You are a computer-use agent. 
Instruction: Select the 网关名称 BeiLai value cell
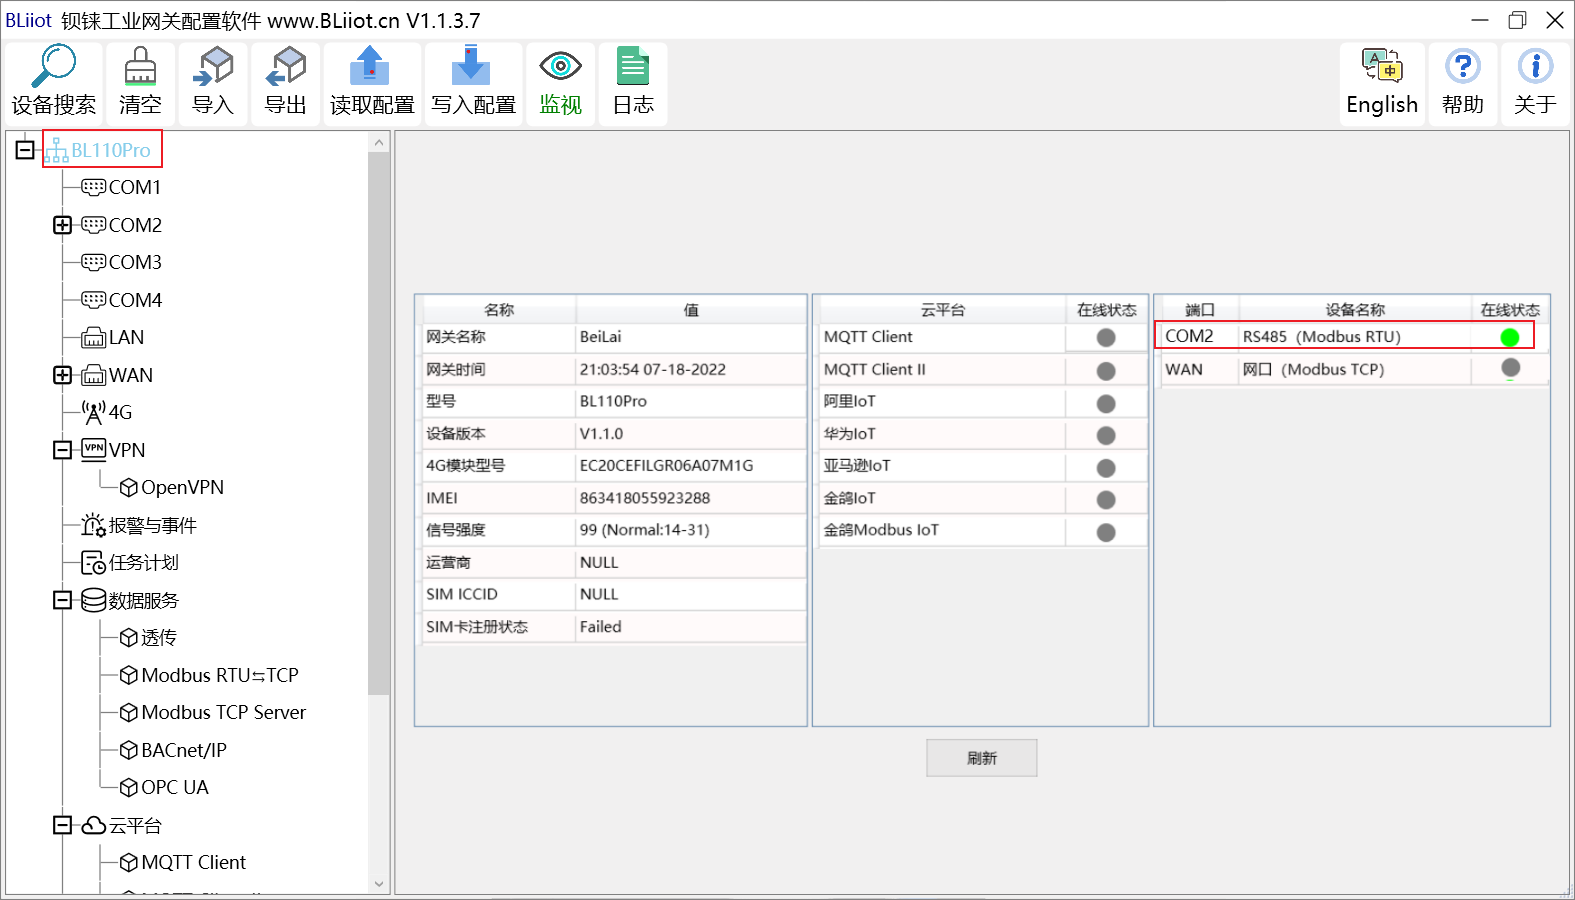(x=690, y=337)
